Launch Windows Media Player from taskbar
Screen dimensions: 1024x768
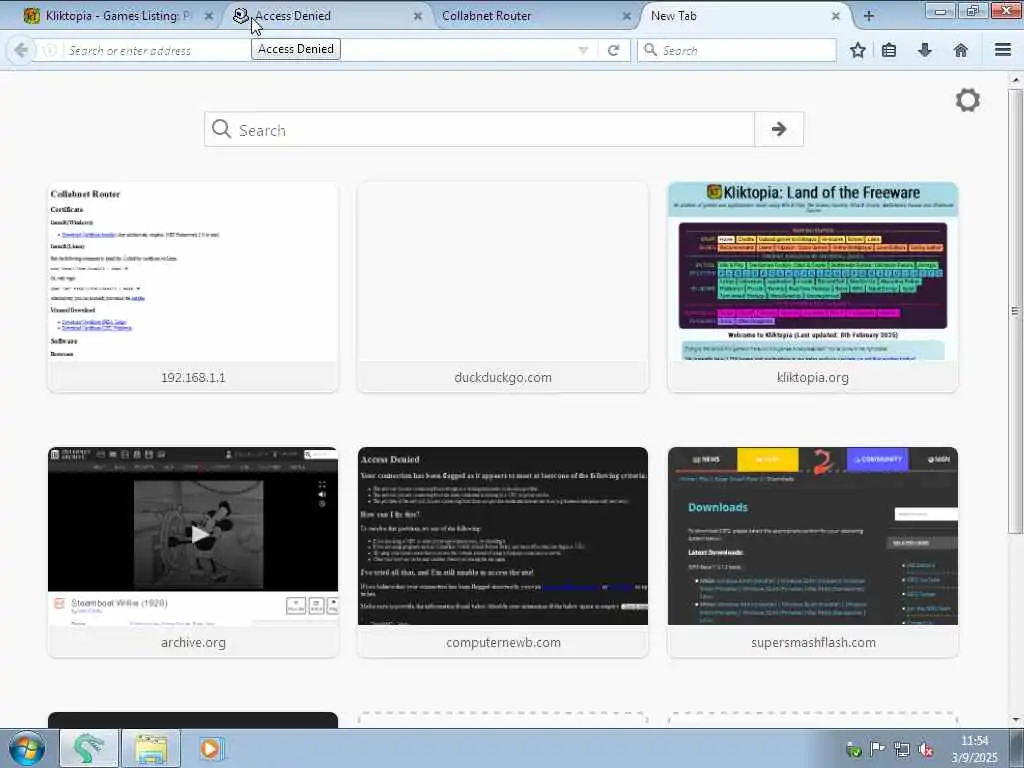(210, 748)
